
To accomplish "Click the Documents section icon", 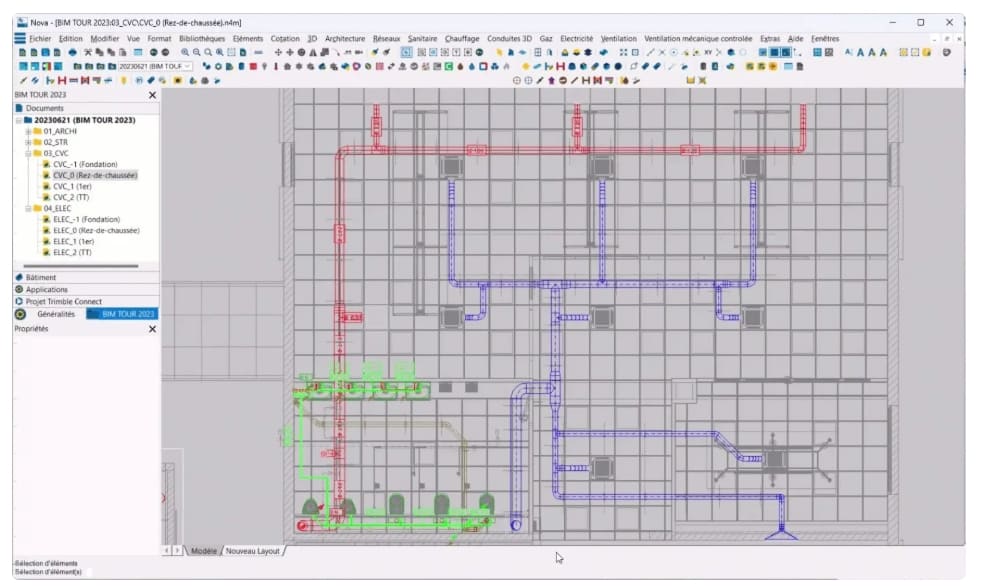I will [19, 108].
